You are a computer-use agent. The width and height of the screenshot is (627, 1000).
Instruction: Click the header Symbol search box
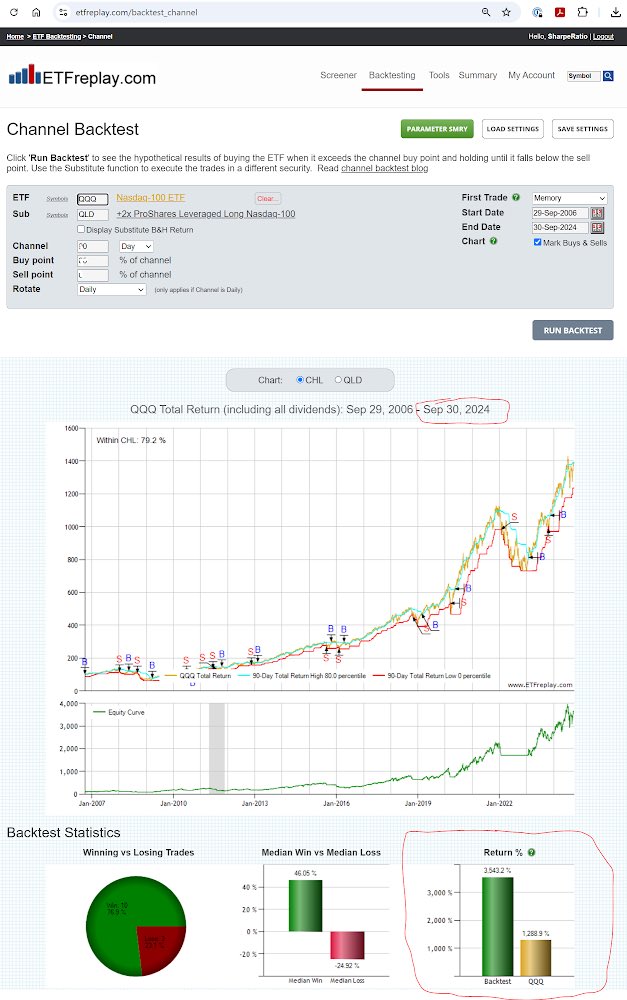pos(584,76)
